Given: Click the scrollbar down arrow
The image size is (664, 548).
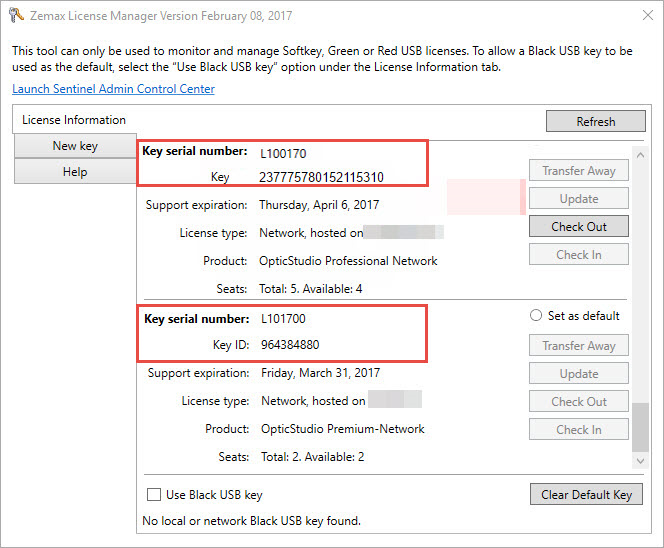Looking at the screenshot, I should pos(640,461).
